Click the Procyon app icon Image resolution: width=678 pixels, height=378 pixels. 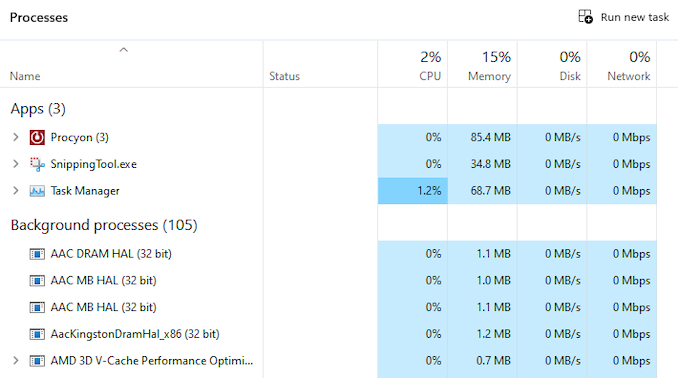point(37,138)
